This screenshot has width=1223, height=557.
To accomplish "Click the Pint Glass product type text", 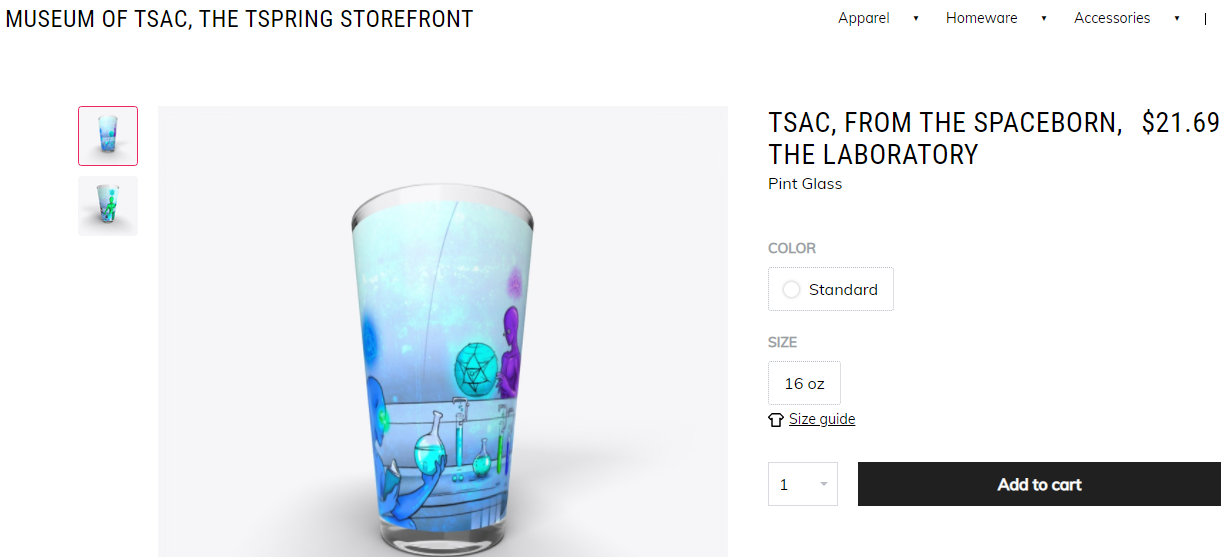I will (x=805, y=184).
